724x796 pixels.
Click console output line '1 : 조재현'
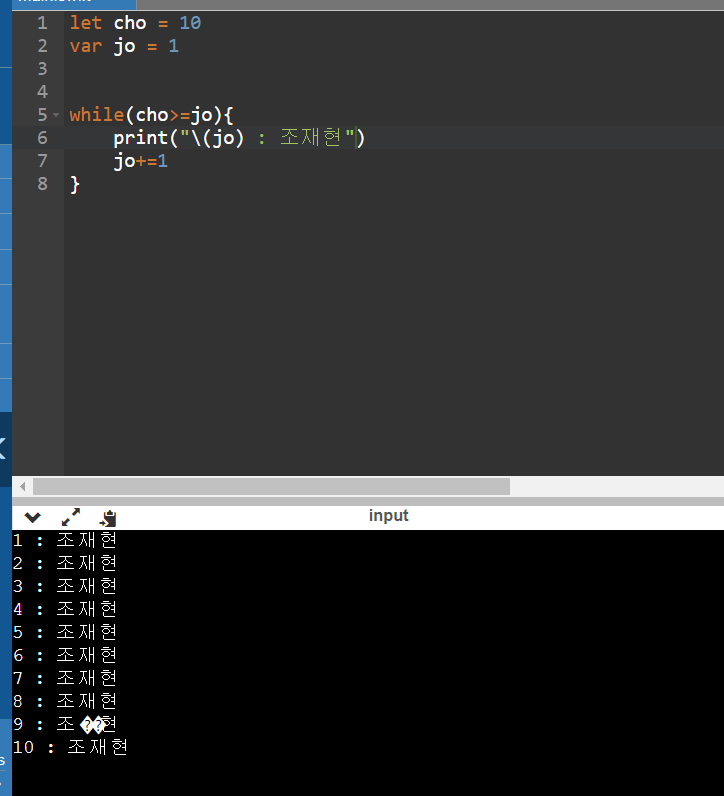pos(65,540)
